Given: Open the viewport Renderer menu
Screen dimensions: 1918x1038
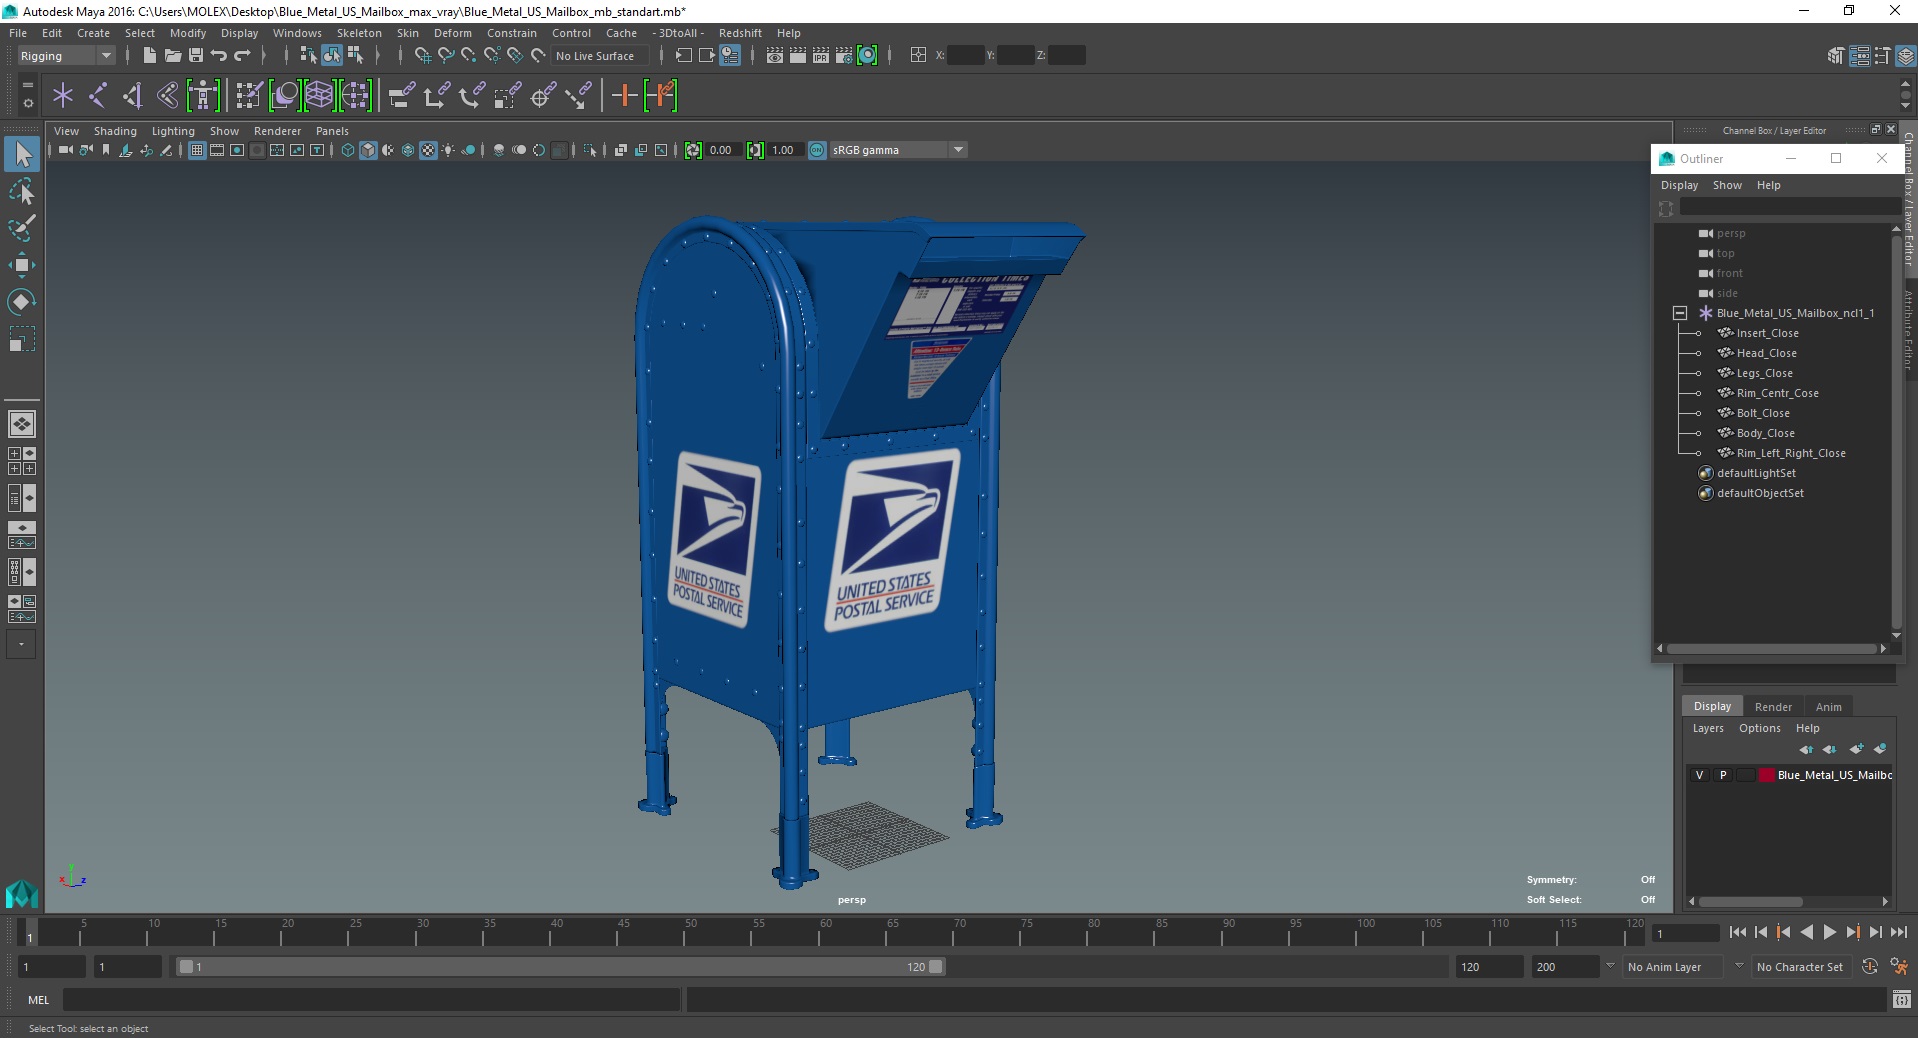Looking at the screenshot, I should (x=277, y=131).
